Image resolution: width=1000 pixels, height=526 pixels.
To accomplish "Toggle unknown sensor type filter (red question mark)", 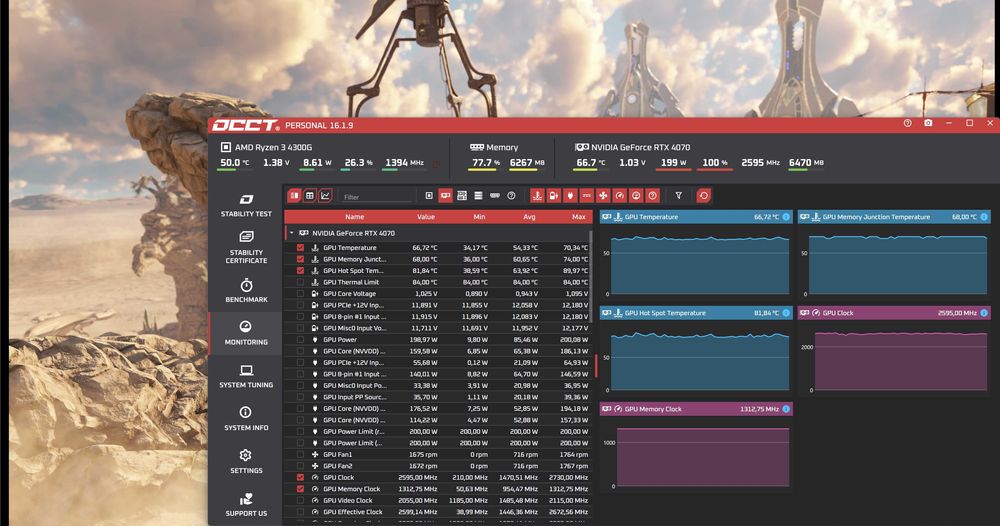I will coord(652,196).
